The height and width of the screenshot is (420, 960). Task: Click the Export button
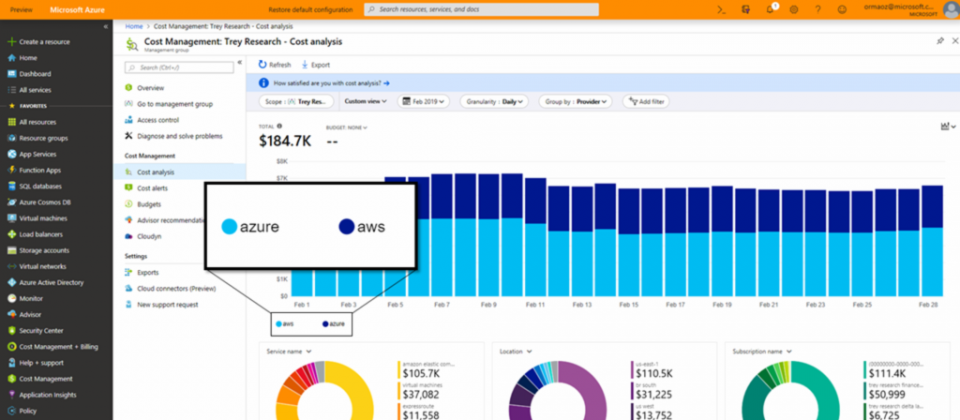click(315, 65)
